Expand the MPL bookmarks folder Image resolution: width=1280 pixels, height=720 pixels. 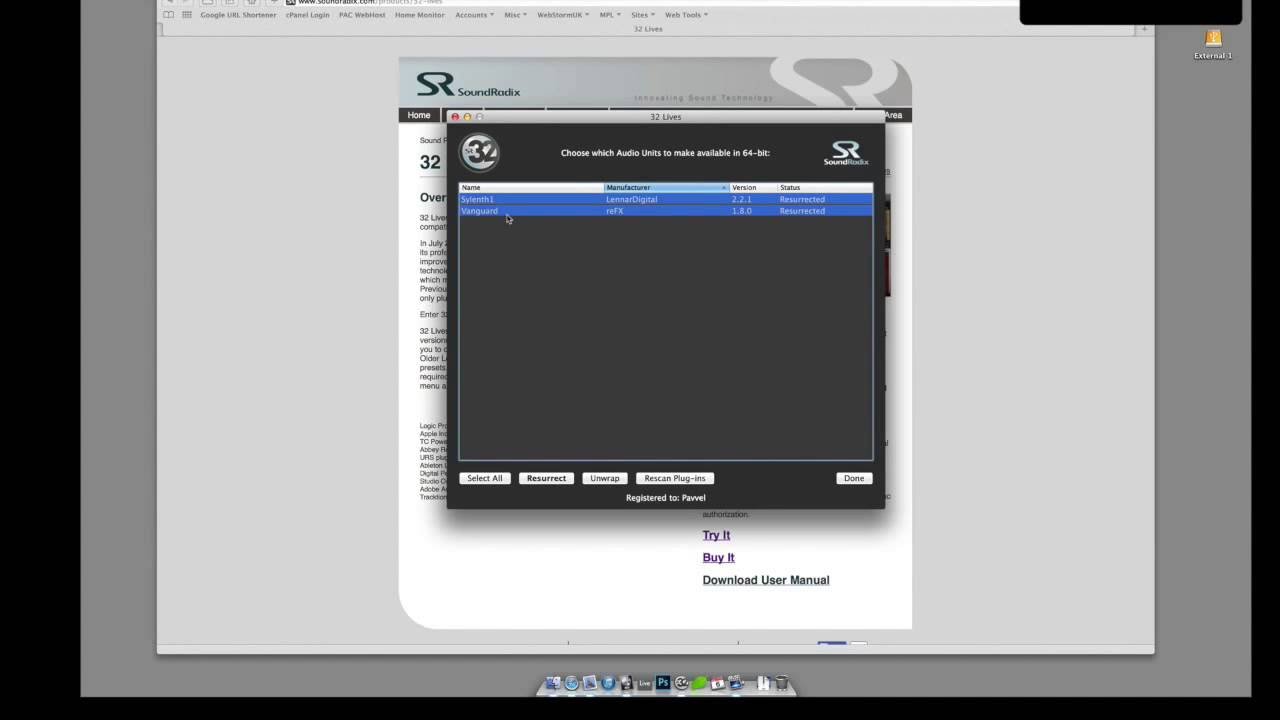coord(610,15)
